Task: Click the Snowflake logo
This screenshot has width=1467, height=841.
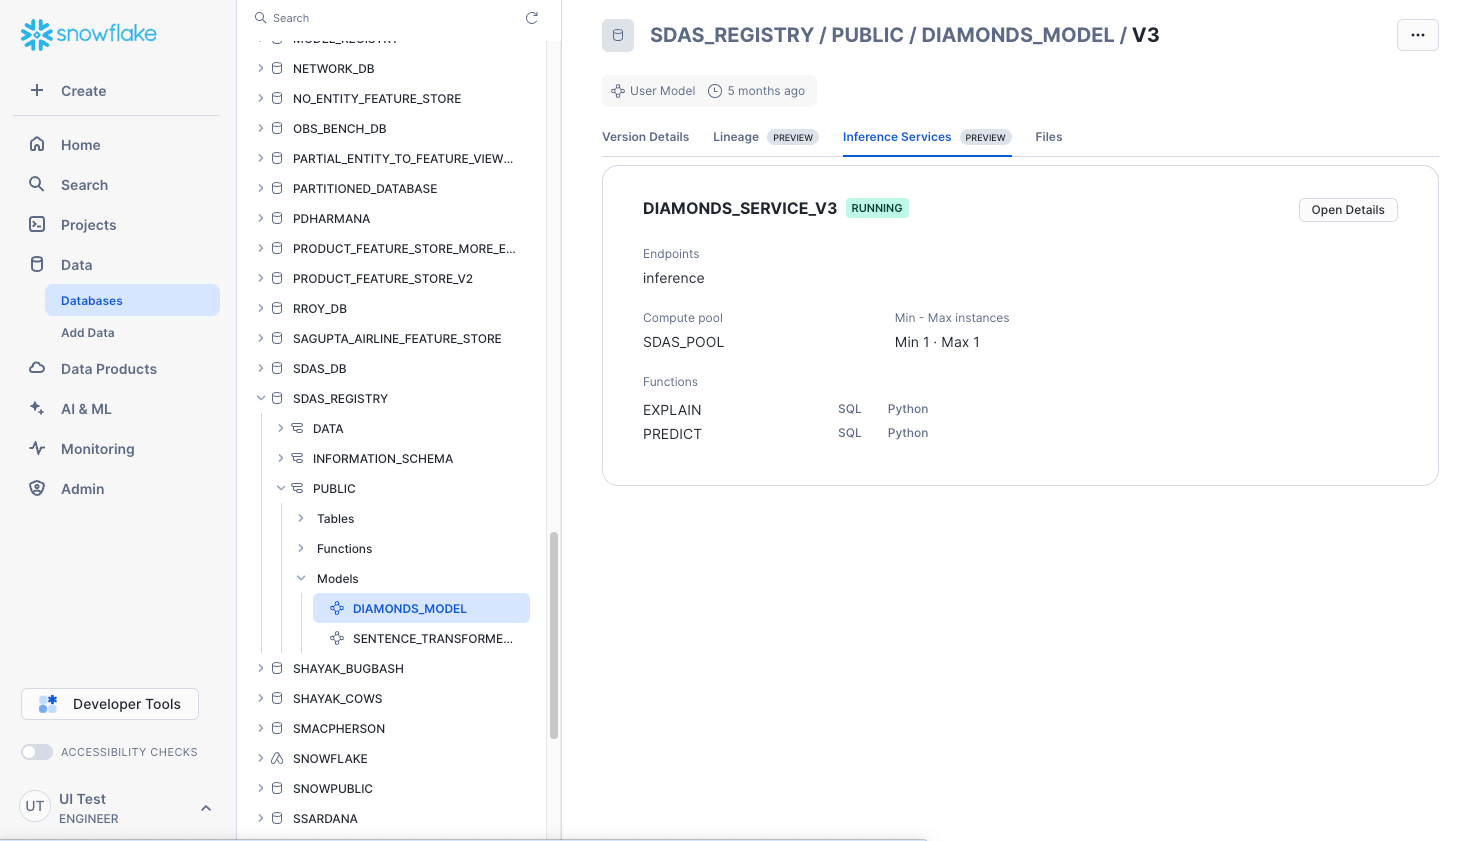Action: tap(88, 34)
